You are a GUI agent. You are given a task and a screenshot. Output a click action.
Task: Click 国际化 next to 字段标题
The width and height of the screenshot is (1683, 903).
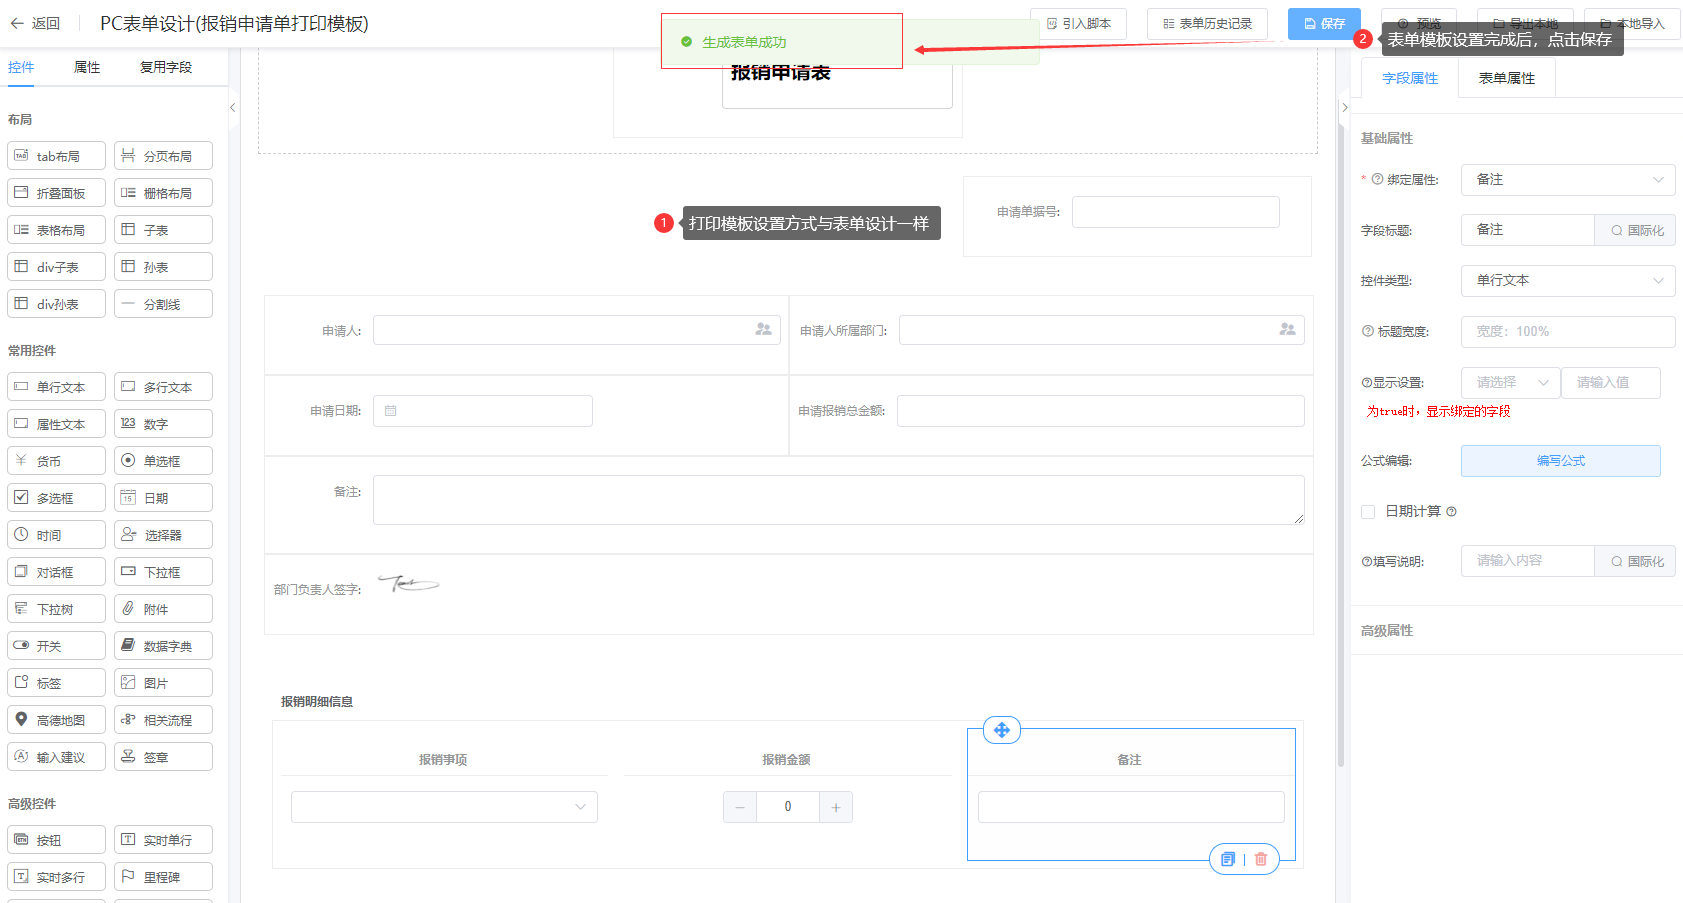[1635, 230]
